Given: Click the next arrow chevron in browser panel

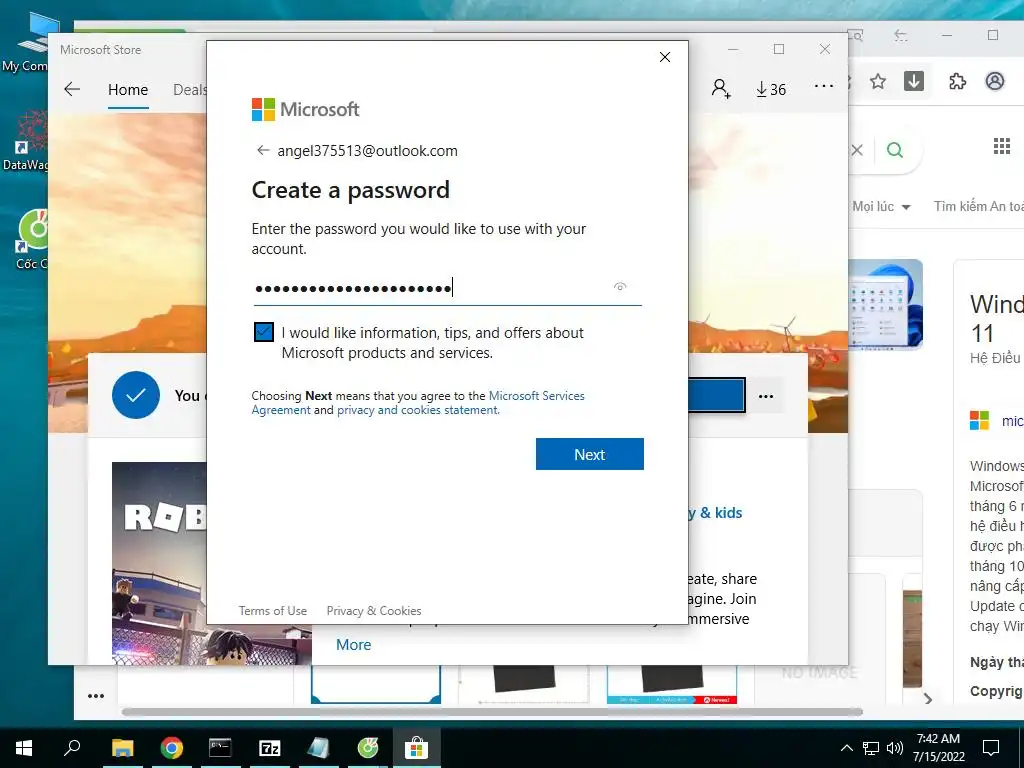Looking at the screenshot, I should coord(928,699).
